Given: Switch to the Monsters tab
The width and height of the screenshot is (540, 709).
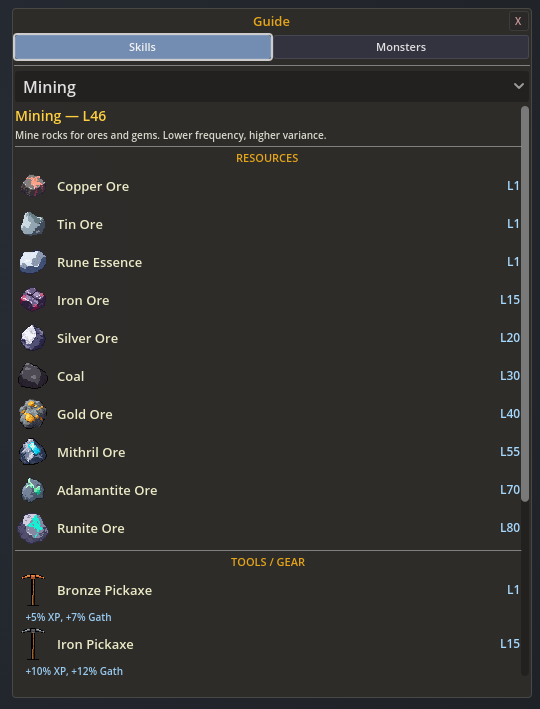Looking at the screenshot, I should point(401,47).
